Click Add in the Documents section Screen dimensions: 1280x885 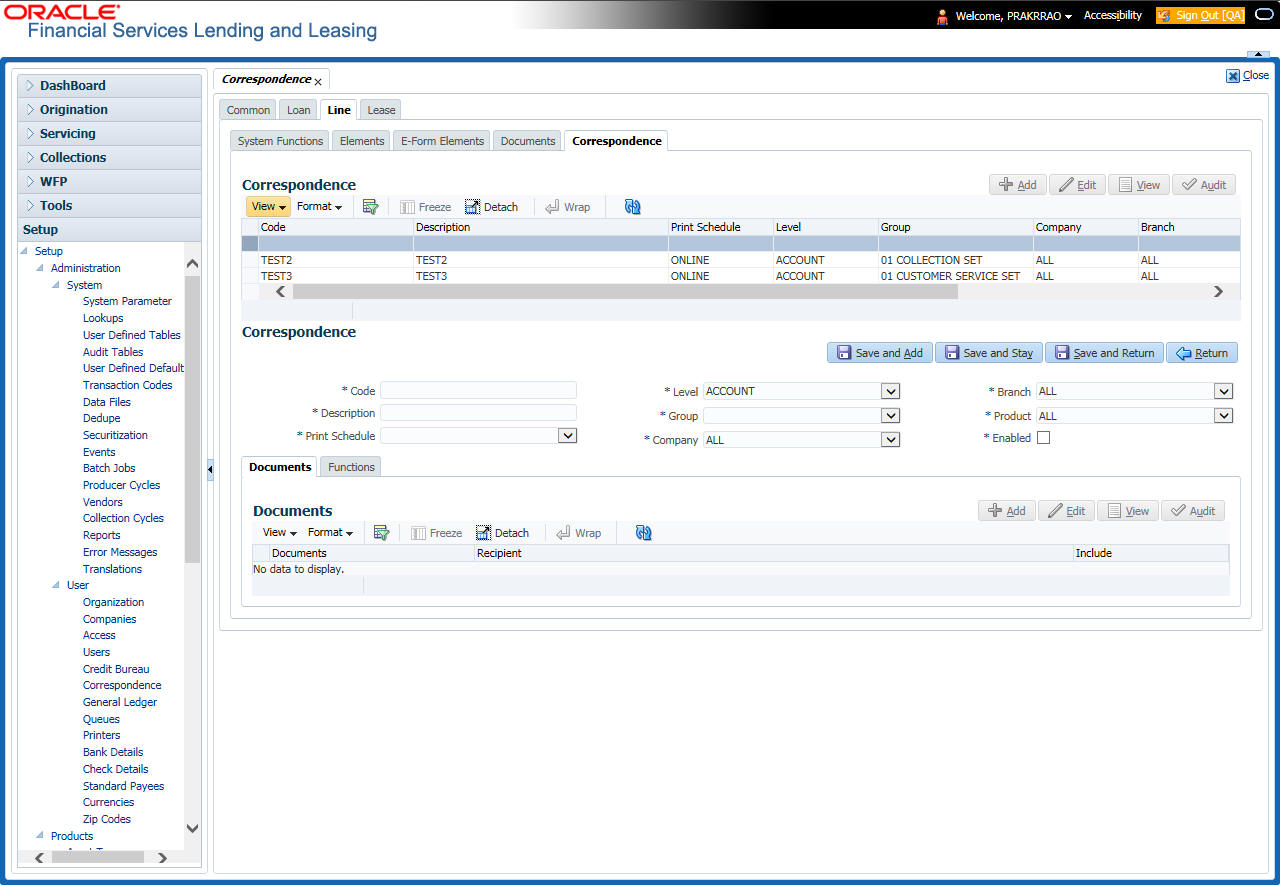1007,511
